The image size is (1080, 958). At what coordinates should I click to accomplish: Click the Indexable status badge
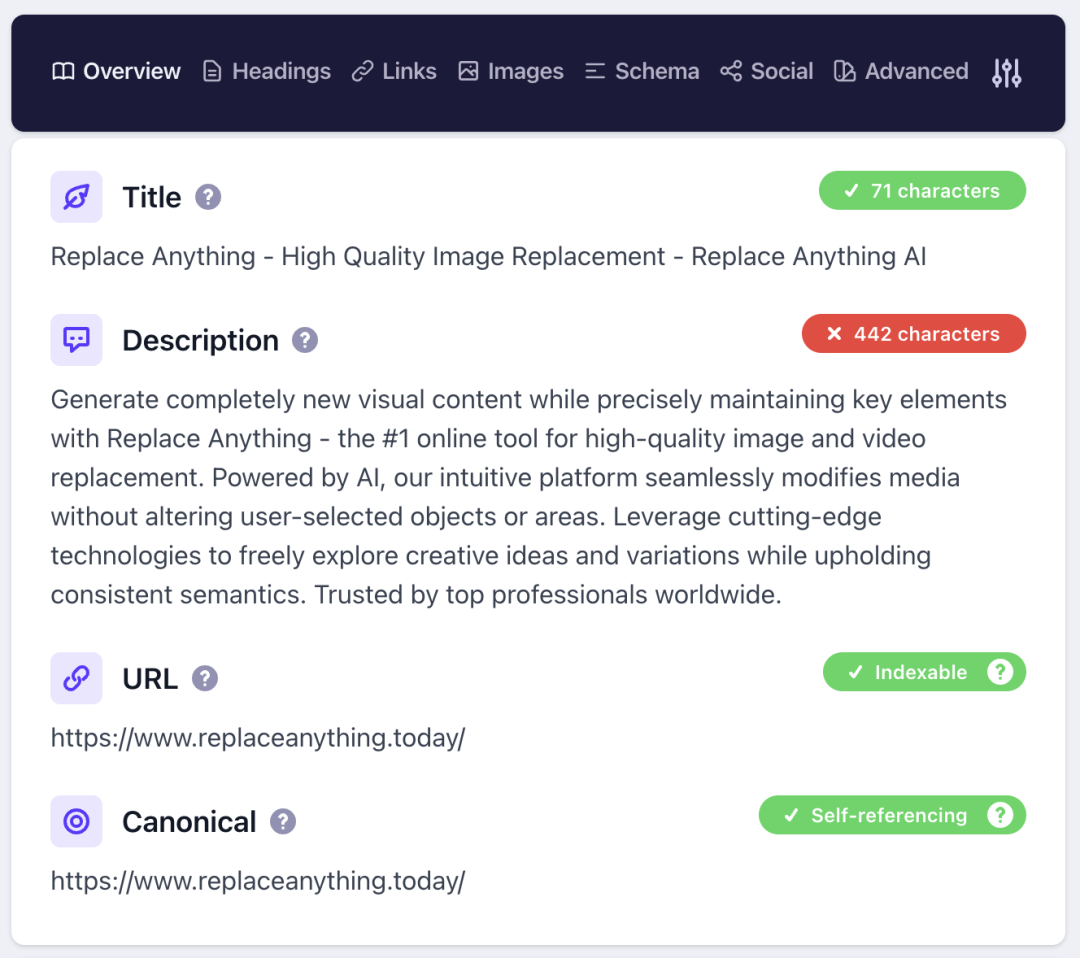[x=924, y=671]
